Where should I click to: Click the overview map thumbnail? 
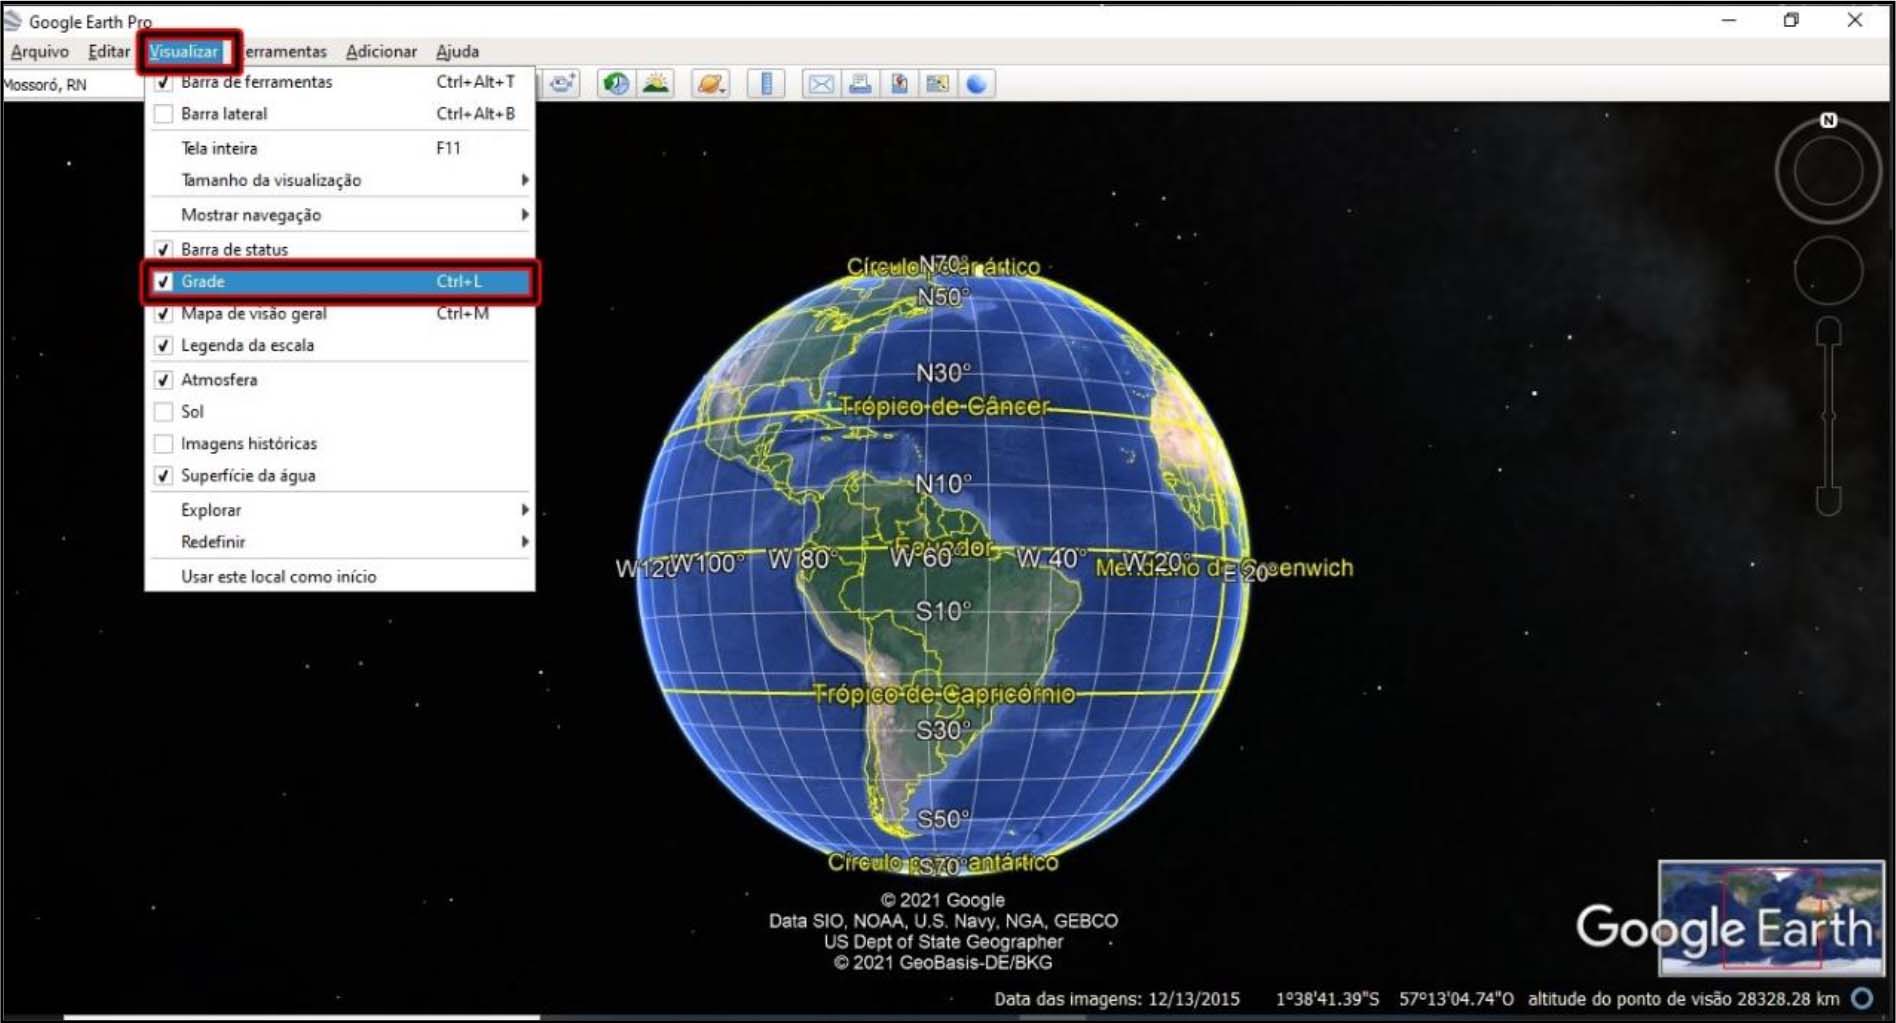[x=1771, y=917]
